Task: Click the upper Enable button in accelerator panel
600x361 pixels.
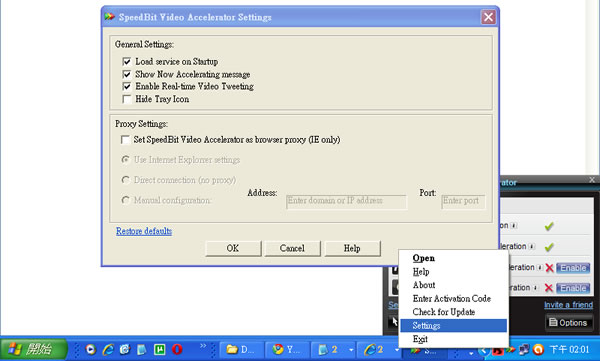Action: [573, 268]
